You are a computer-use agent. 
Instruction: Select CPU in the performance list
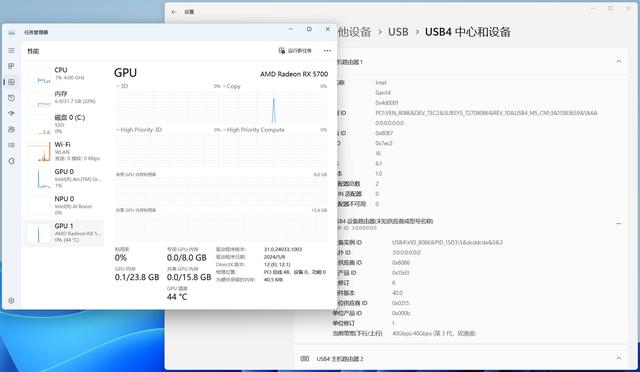click(x=64, y=74)
